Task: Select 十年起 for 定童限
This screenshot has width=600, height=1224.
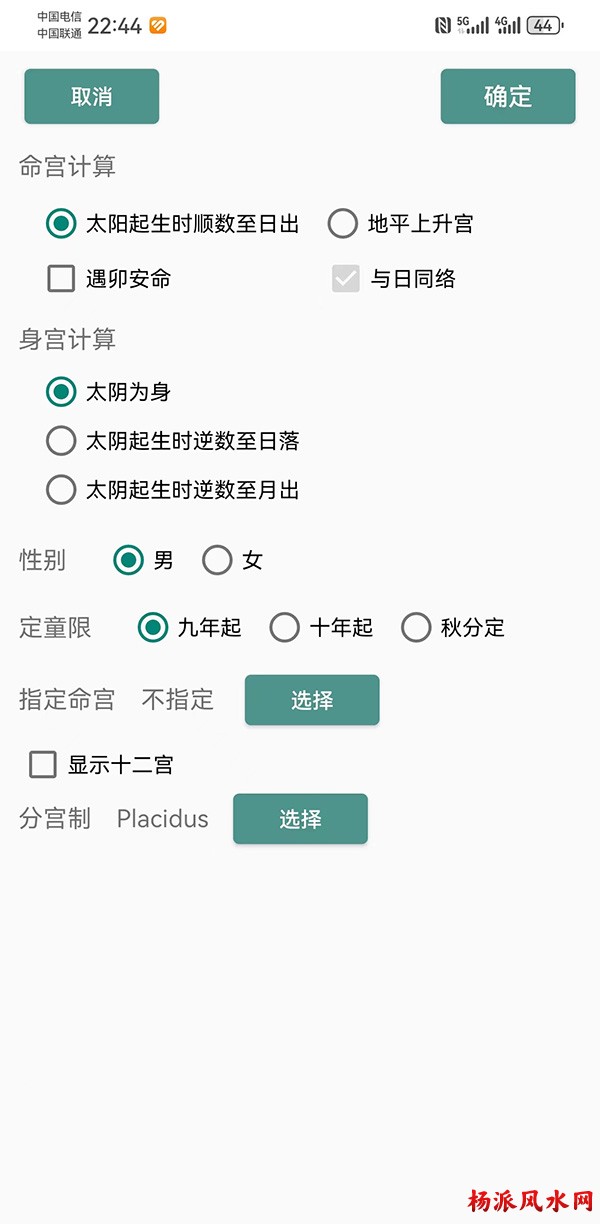Action: point(285,627)
